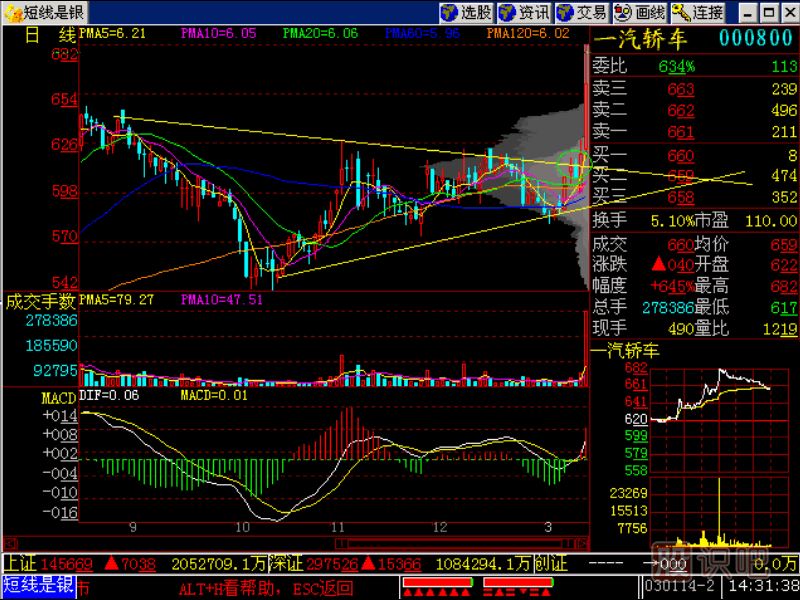
Task: Click the 连接 connection key button
Action: click(698, 12)
